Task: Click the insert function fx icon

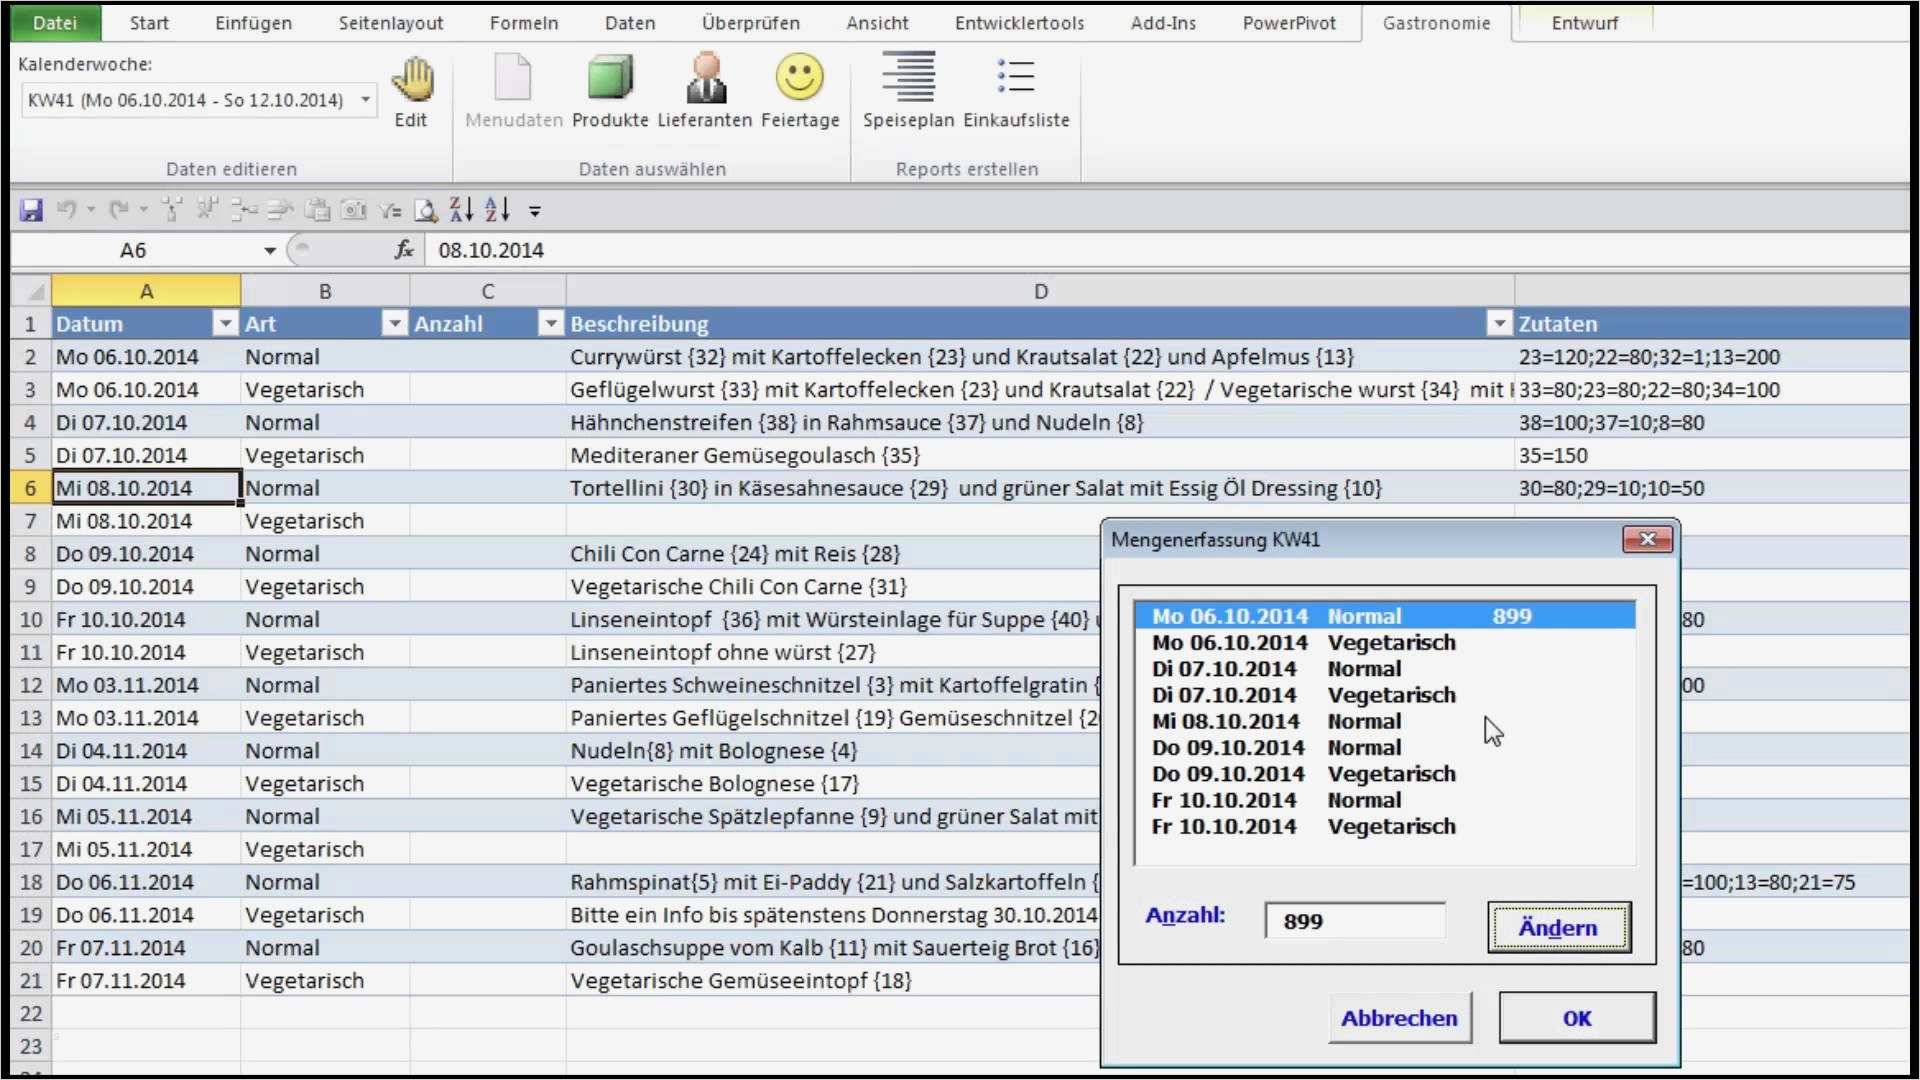Action: tap(404, 250)
